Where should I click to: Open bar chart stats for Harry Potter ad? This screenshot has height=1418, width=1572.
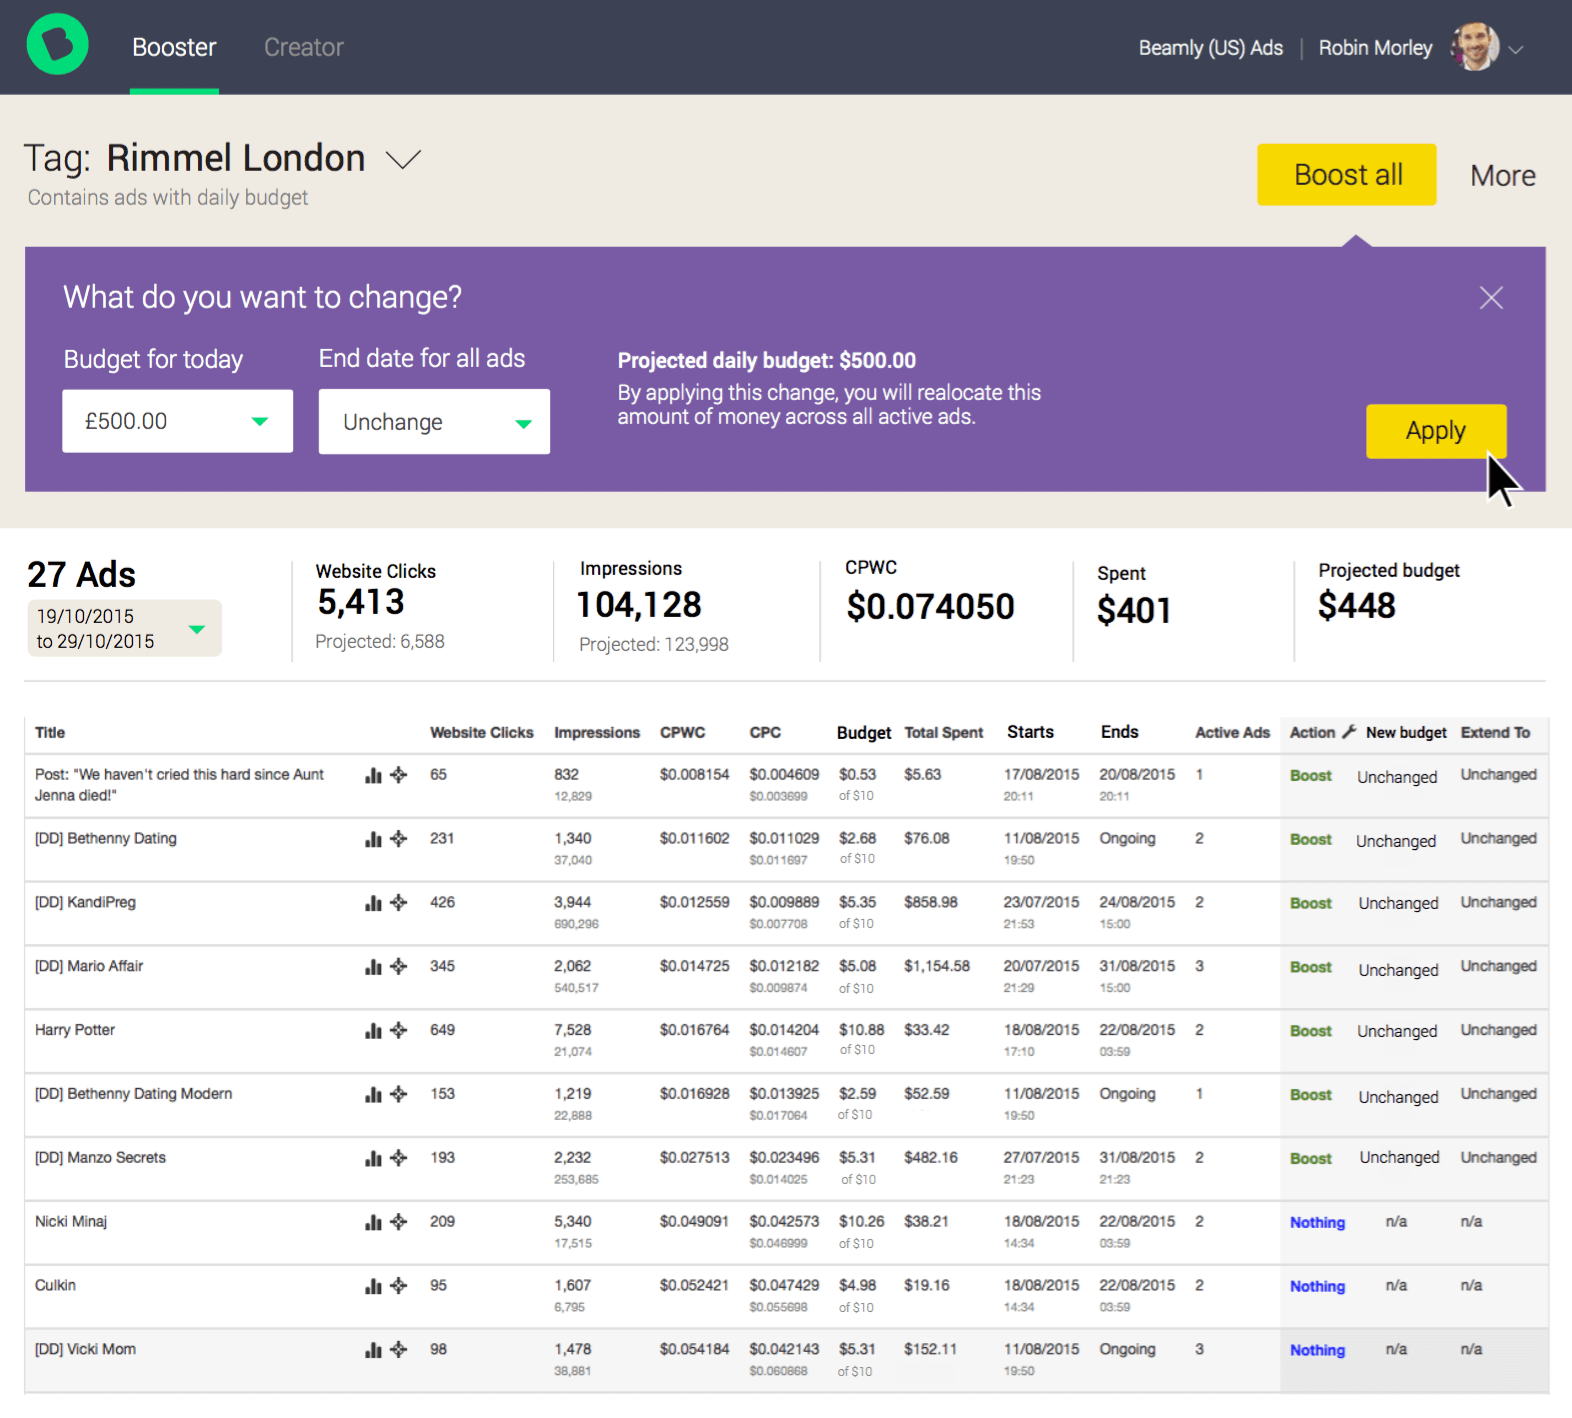tap(373, 1031)
